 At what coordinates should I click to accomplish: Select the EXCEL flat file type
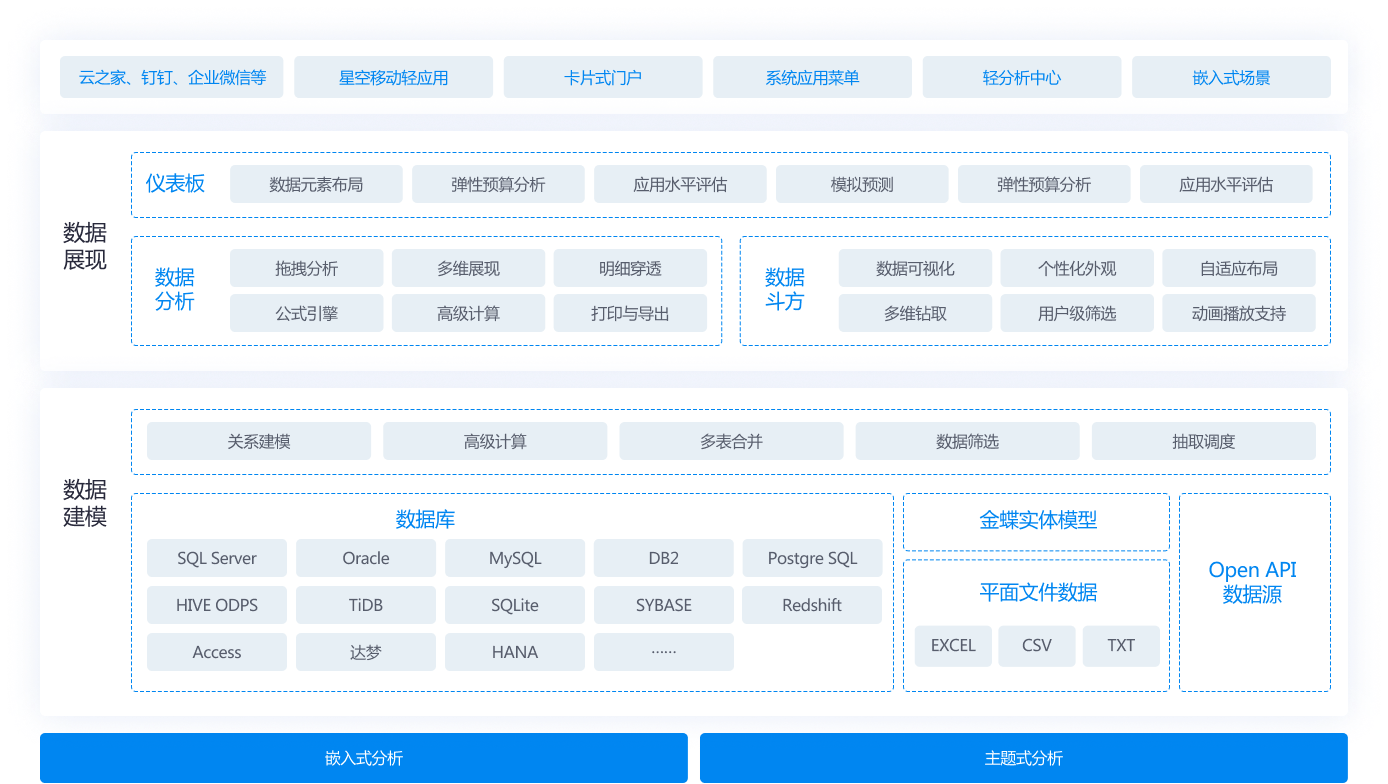tap(952, 646)
